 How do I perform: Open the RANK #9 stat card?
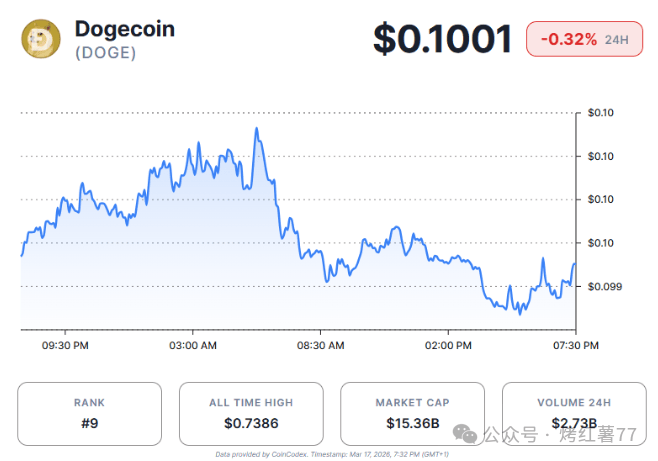pyautogui.click(x=89, y=413)
